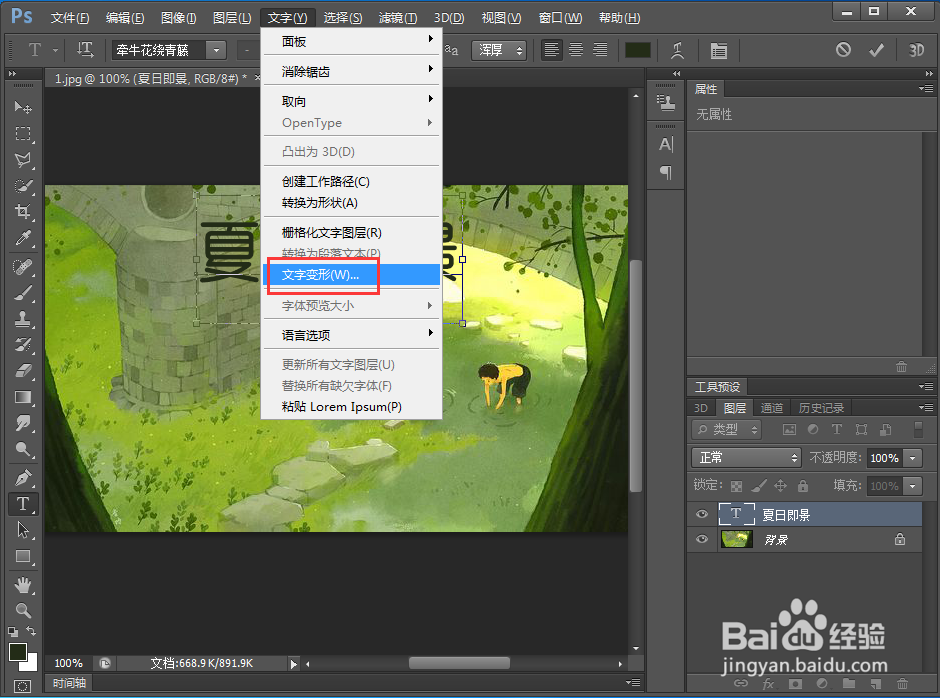Select the Move tool
Image resolution: width=940 pixels, height=698 pixels.
[23, 107]
